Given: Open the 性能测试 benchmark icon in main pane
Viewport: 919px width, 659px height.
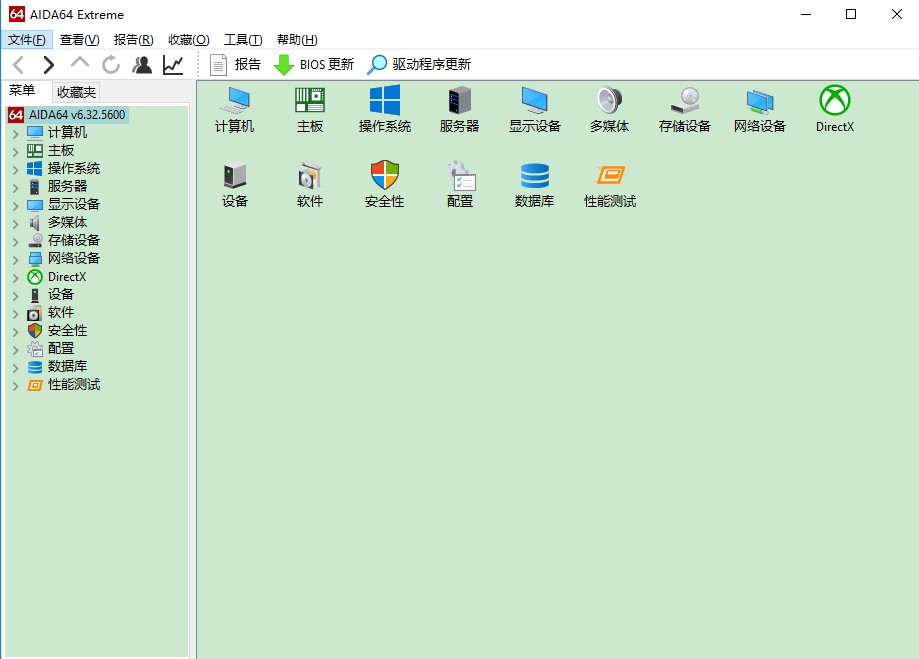Looking at the screenshot, I should coord(610,185).
